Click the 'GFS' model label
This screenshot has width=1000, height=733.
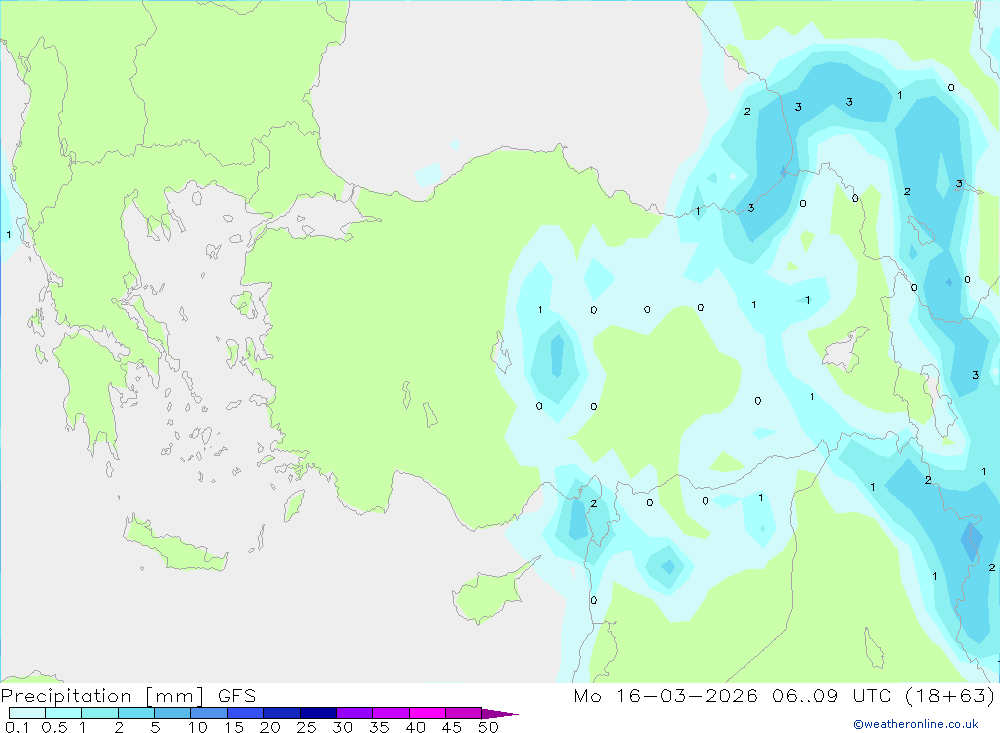click(x=237, y=696)
